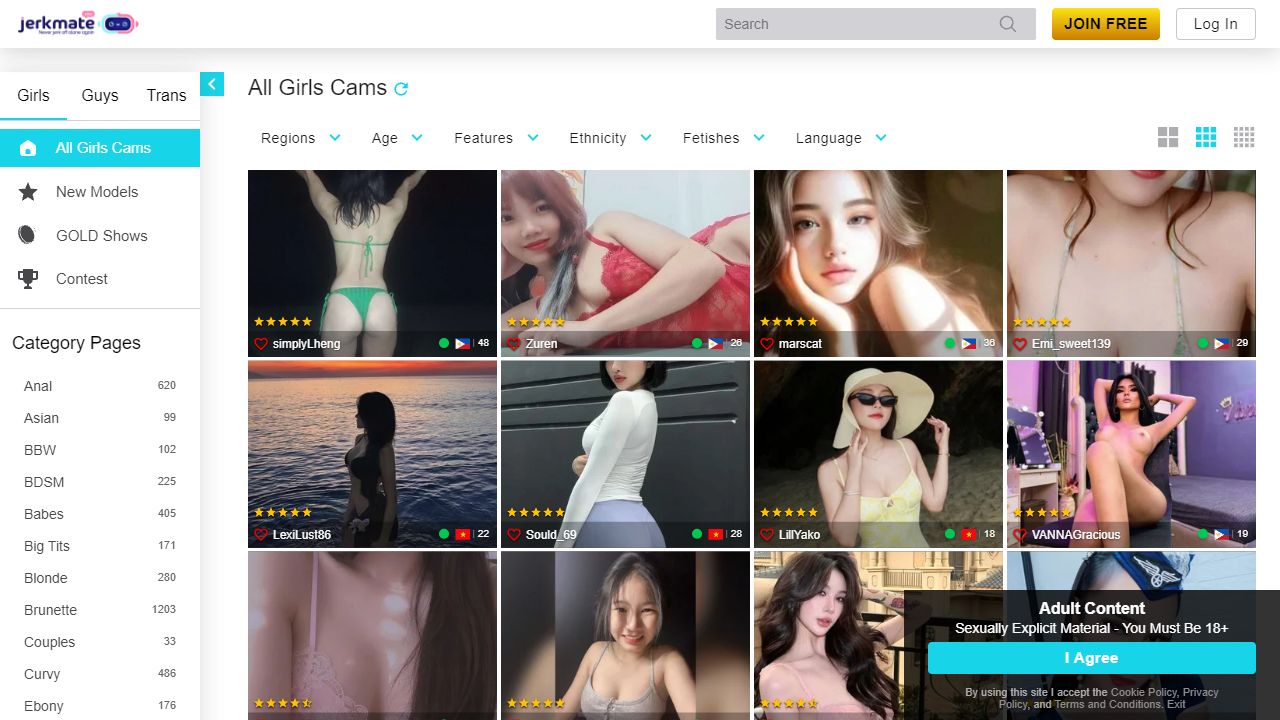
Task: Open the Fetishes filter dropdown
Action: 723,138
